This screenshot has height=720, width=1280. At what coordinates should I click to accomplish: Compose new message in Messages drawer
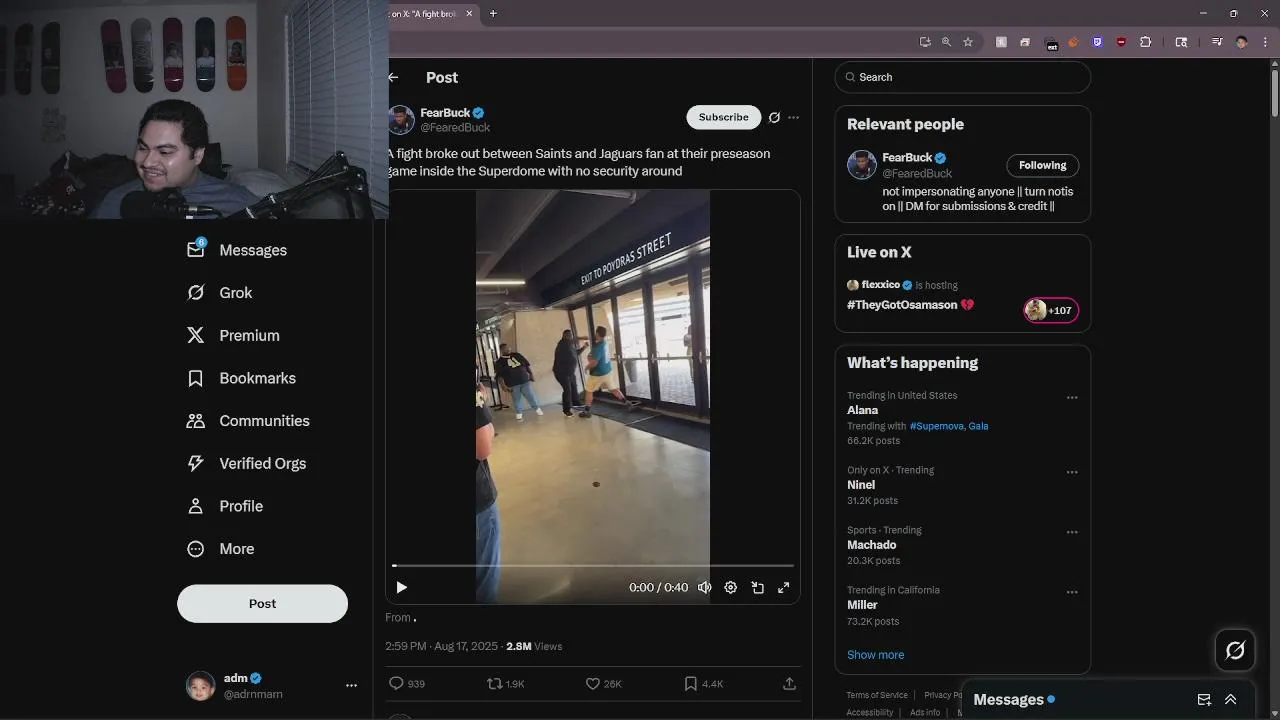click(x=1204, y=700)
